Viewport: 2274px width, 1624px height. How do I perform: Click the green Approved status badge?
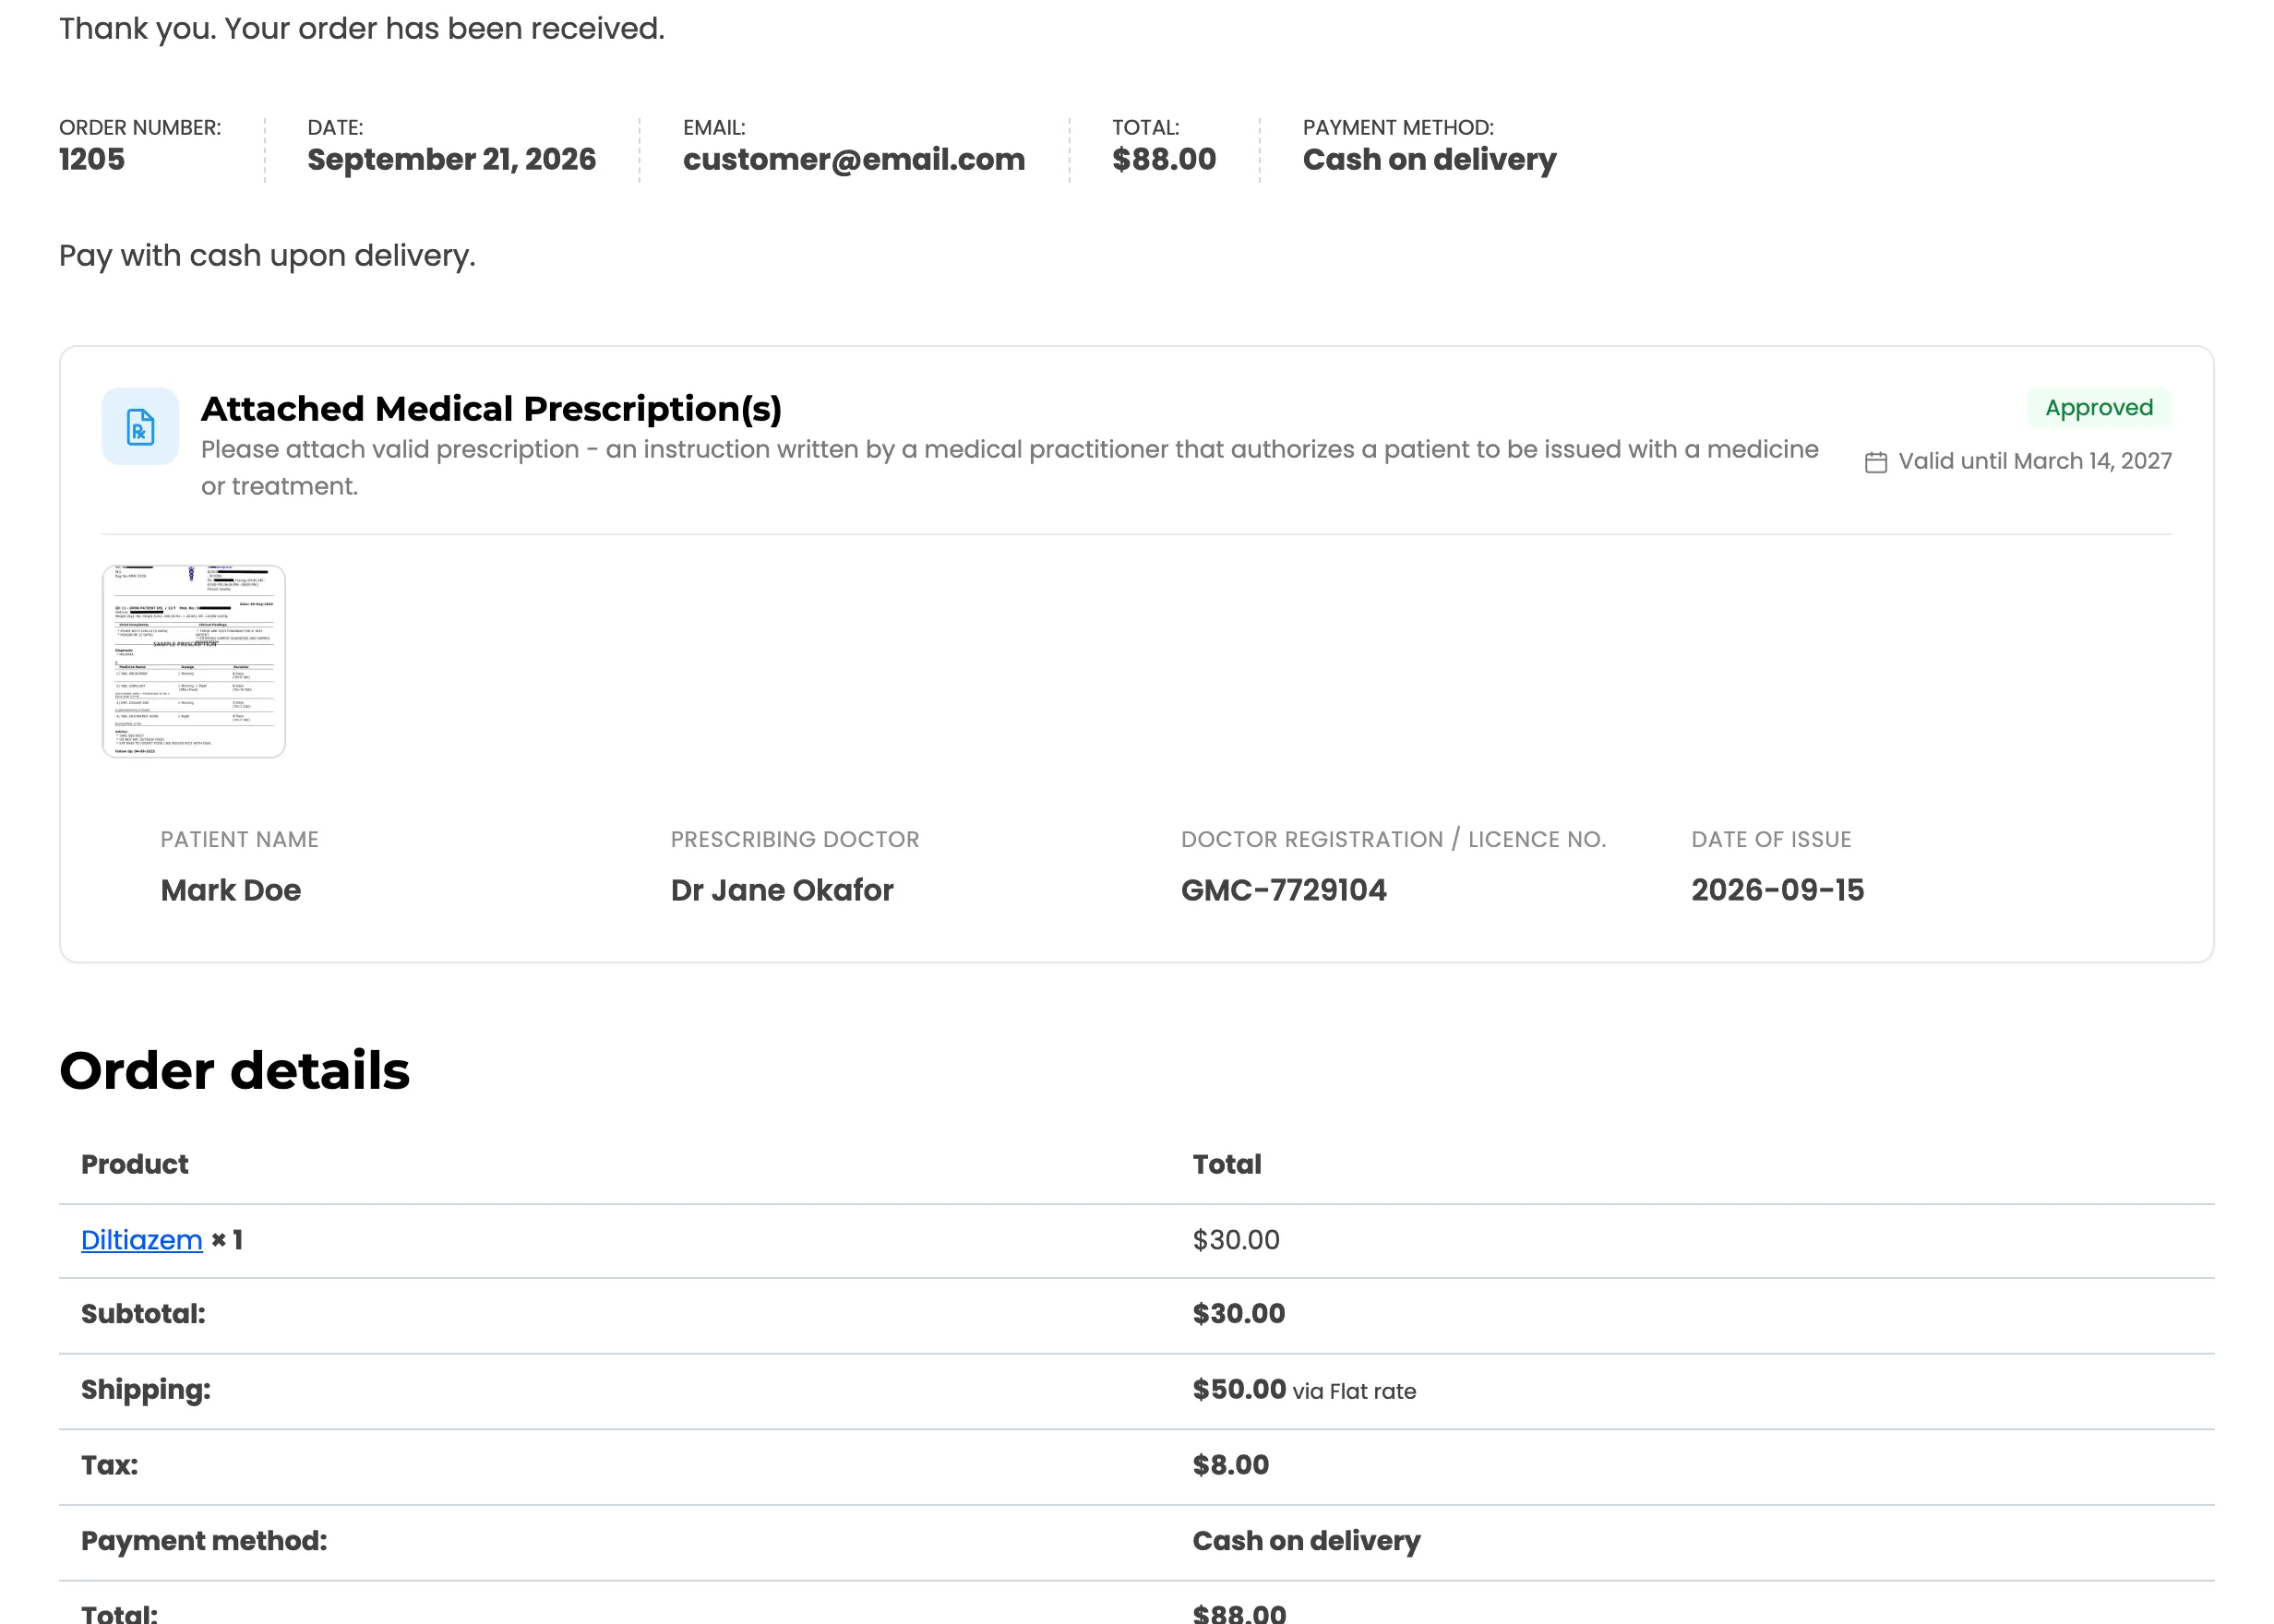2098,408
